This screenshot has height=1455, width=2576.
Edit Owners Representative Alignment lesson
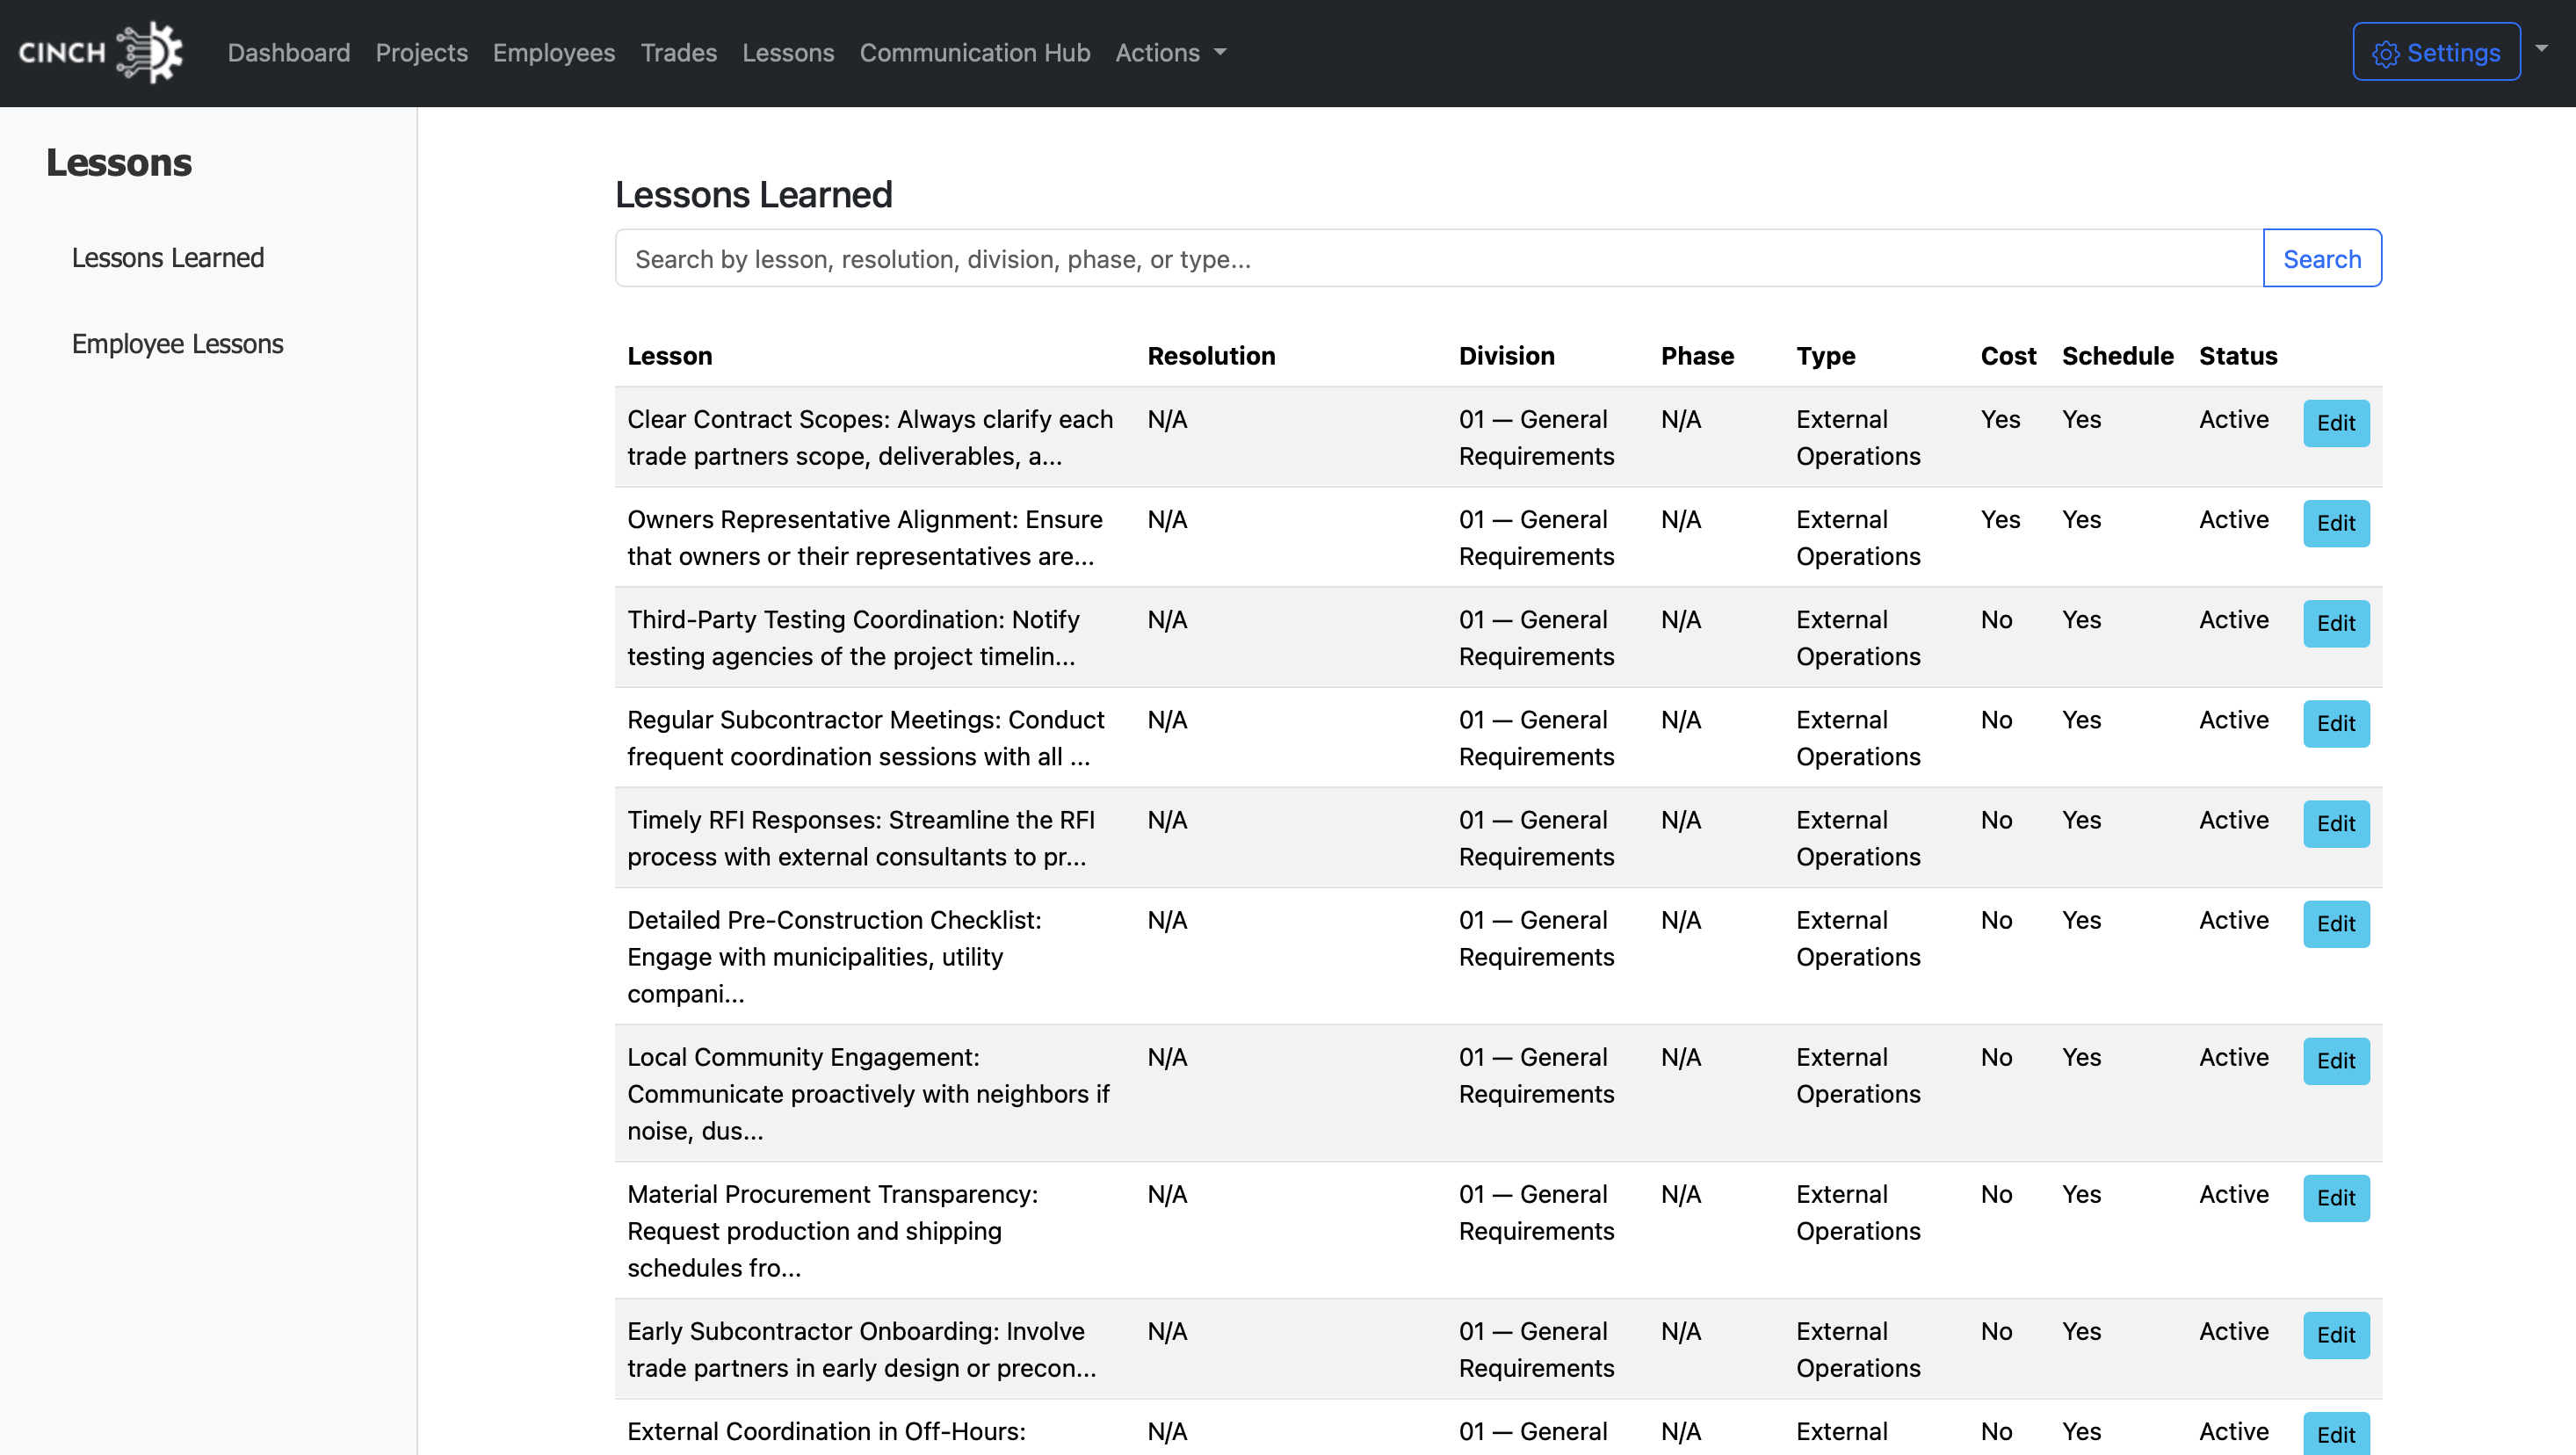click(2336, 523)
